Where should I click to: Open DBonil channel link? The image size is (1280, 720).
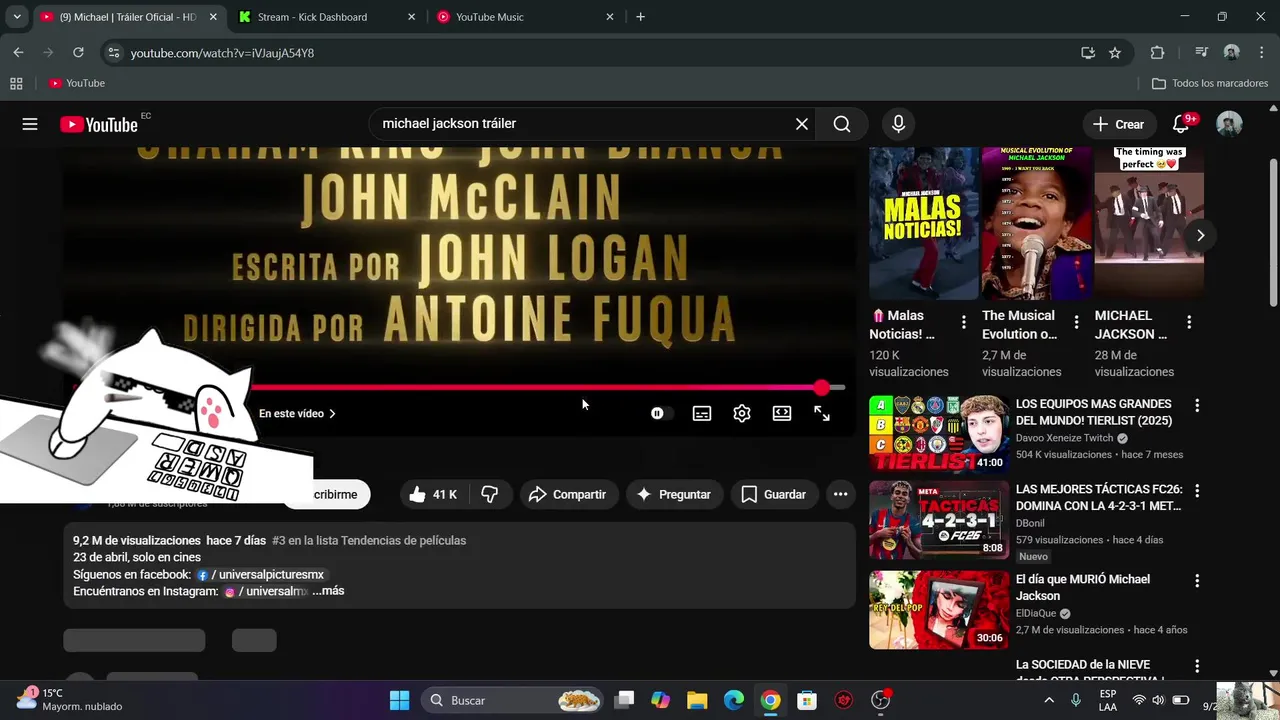point(1029,523)
